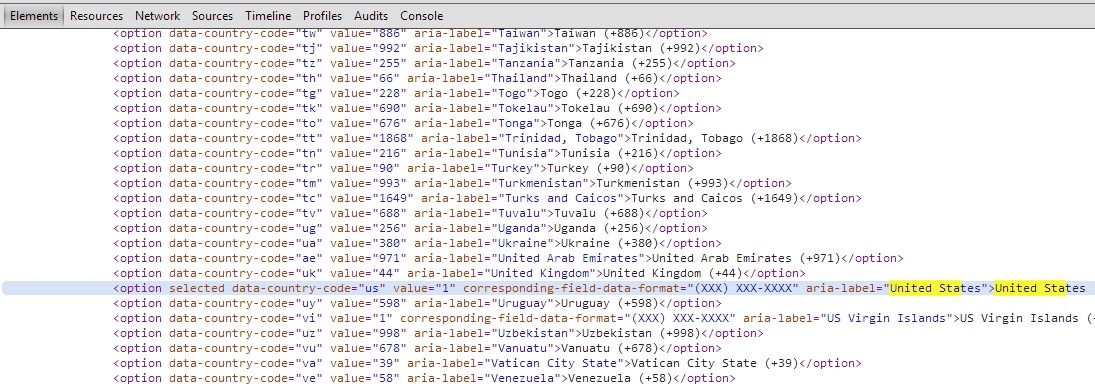Click the Venezuela option line
Screen dimensions: 1095x391
[425, 378]
